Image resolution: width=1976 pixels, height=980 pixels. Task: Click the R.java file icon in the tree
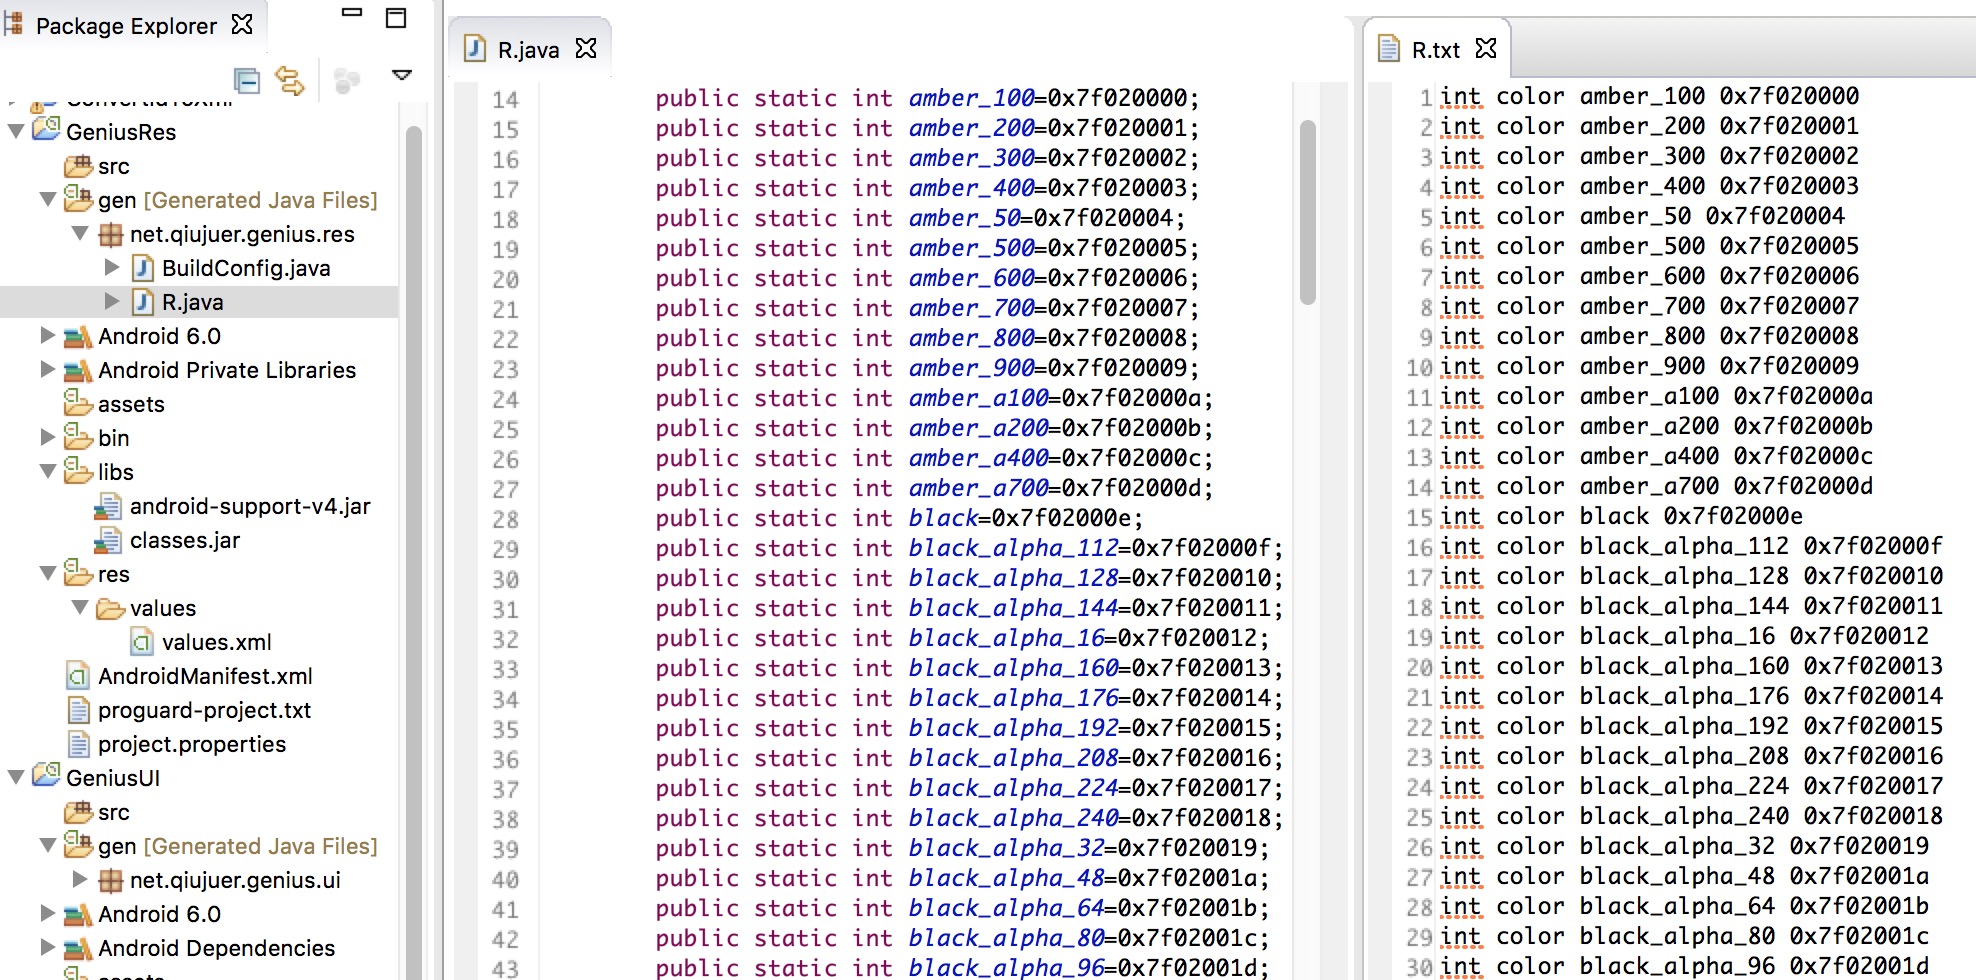click(143, 302)
